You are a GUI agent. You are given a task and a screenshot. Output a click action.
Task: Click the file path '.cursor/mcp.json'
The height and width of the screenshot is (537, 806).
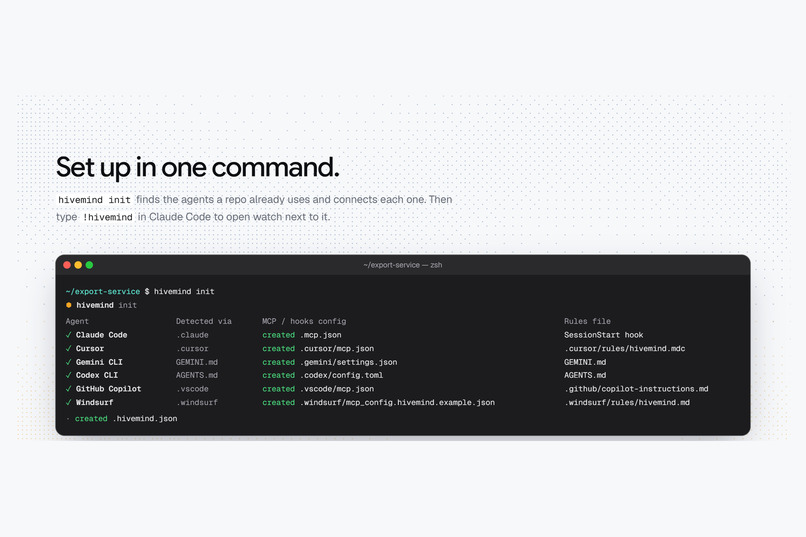(337, 348)
